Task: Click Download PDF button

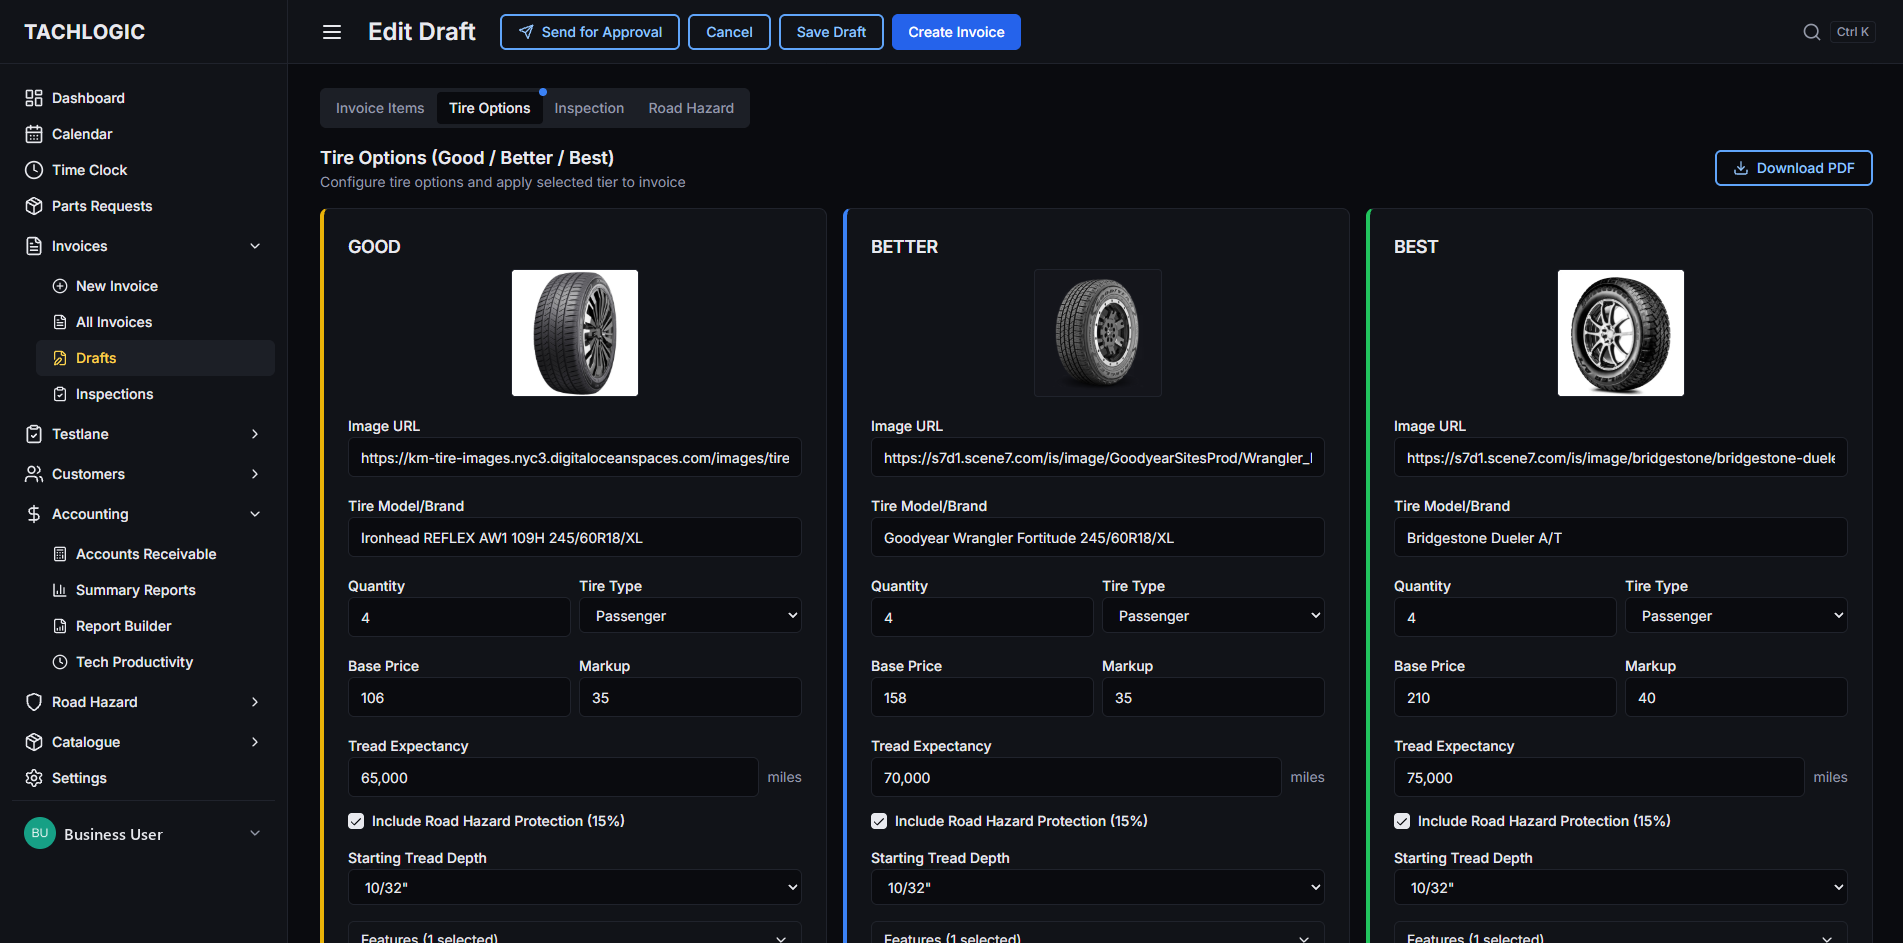Action: tap(1794, 168)
